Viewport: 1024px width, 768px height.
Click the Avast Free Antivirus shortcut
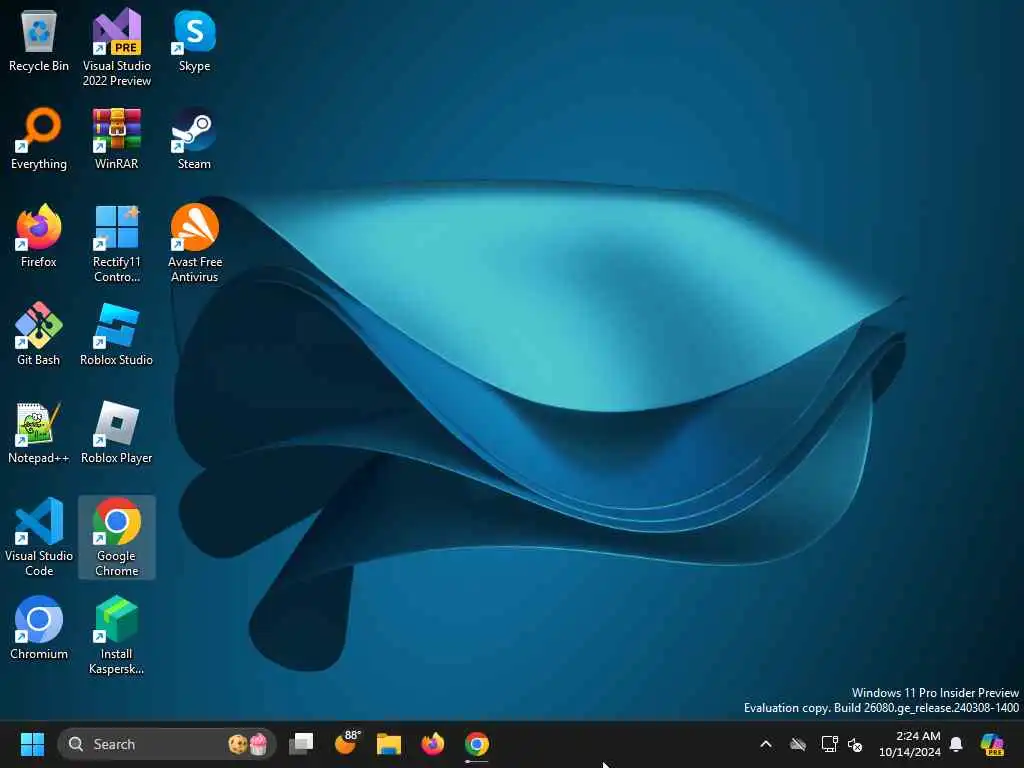[195, 243]
